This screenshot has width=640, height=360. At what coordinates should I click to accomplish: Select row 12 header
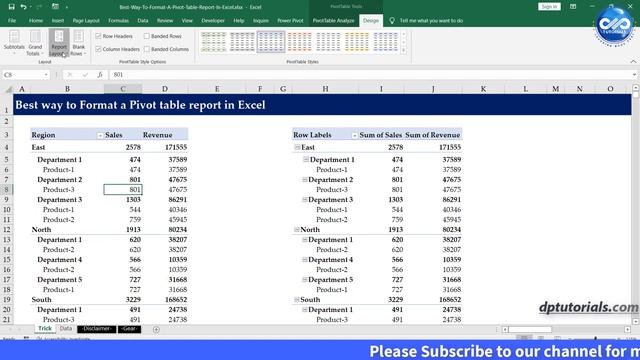point(7,230)
